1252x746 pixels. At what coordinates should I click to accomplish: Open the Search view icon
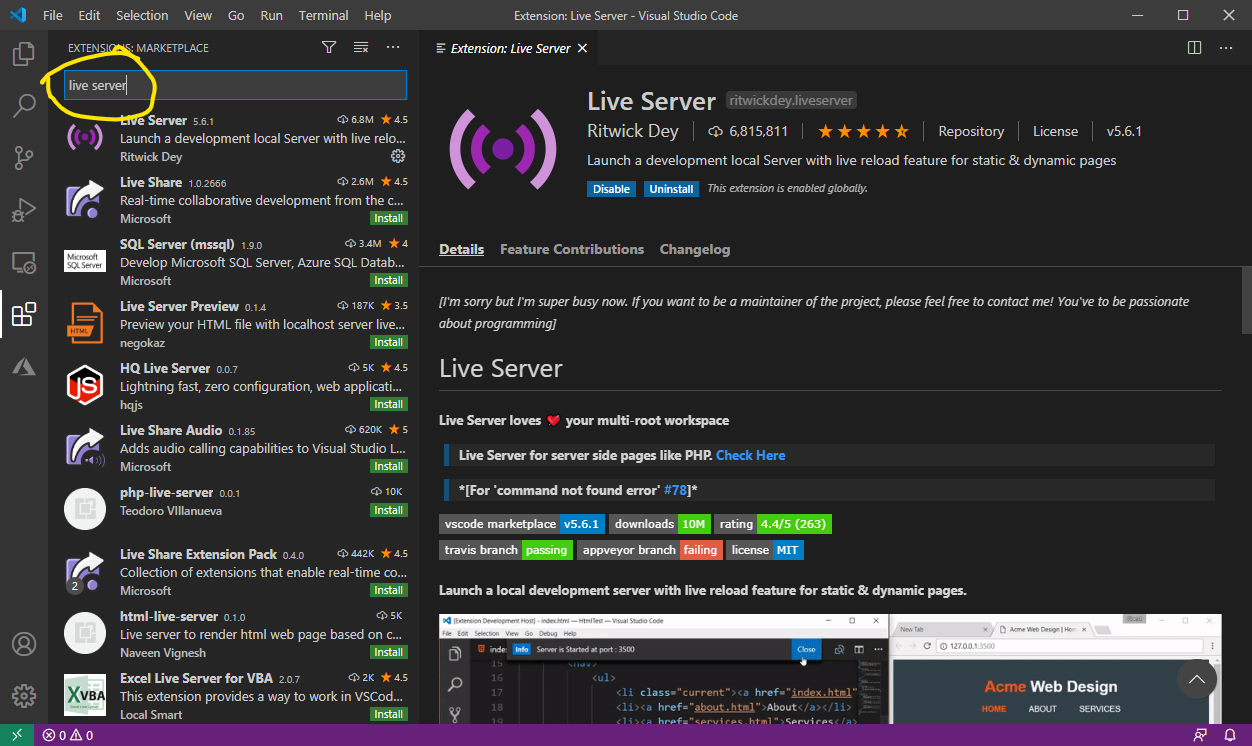(x=24, y=106)
